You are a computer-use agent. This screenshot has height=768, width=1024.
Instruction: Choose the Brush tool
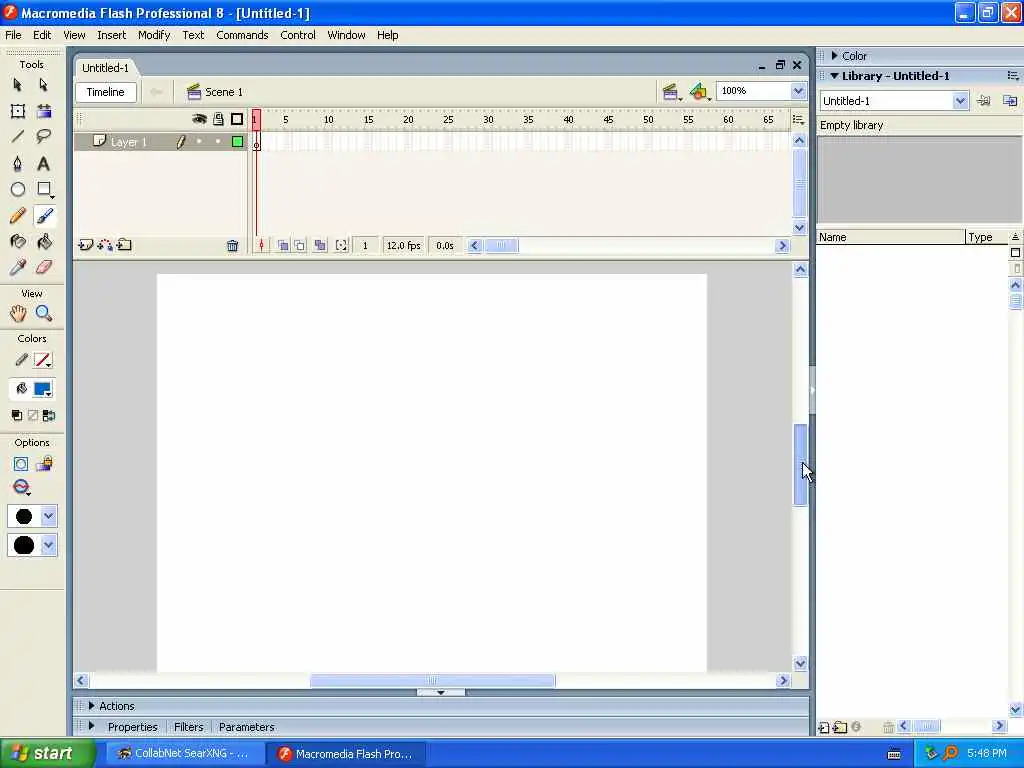coord(44,216)
